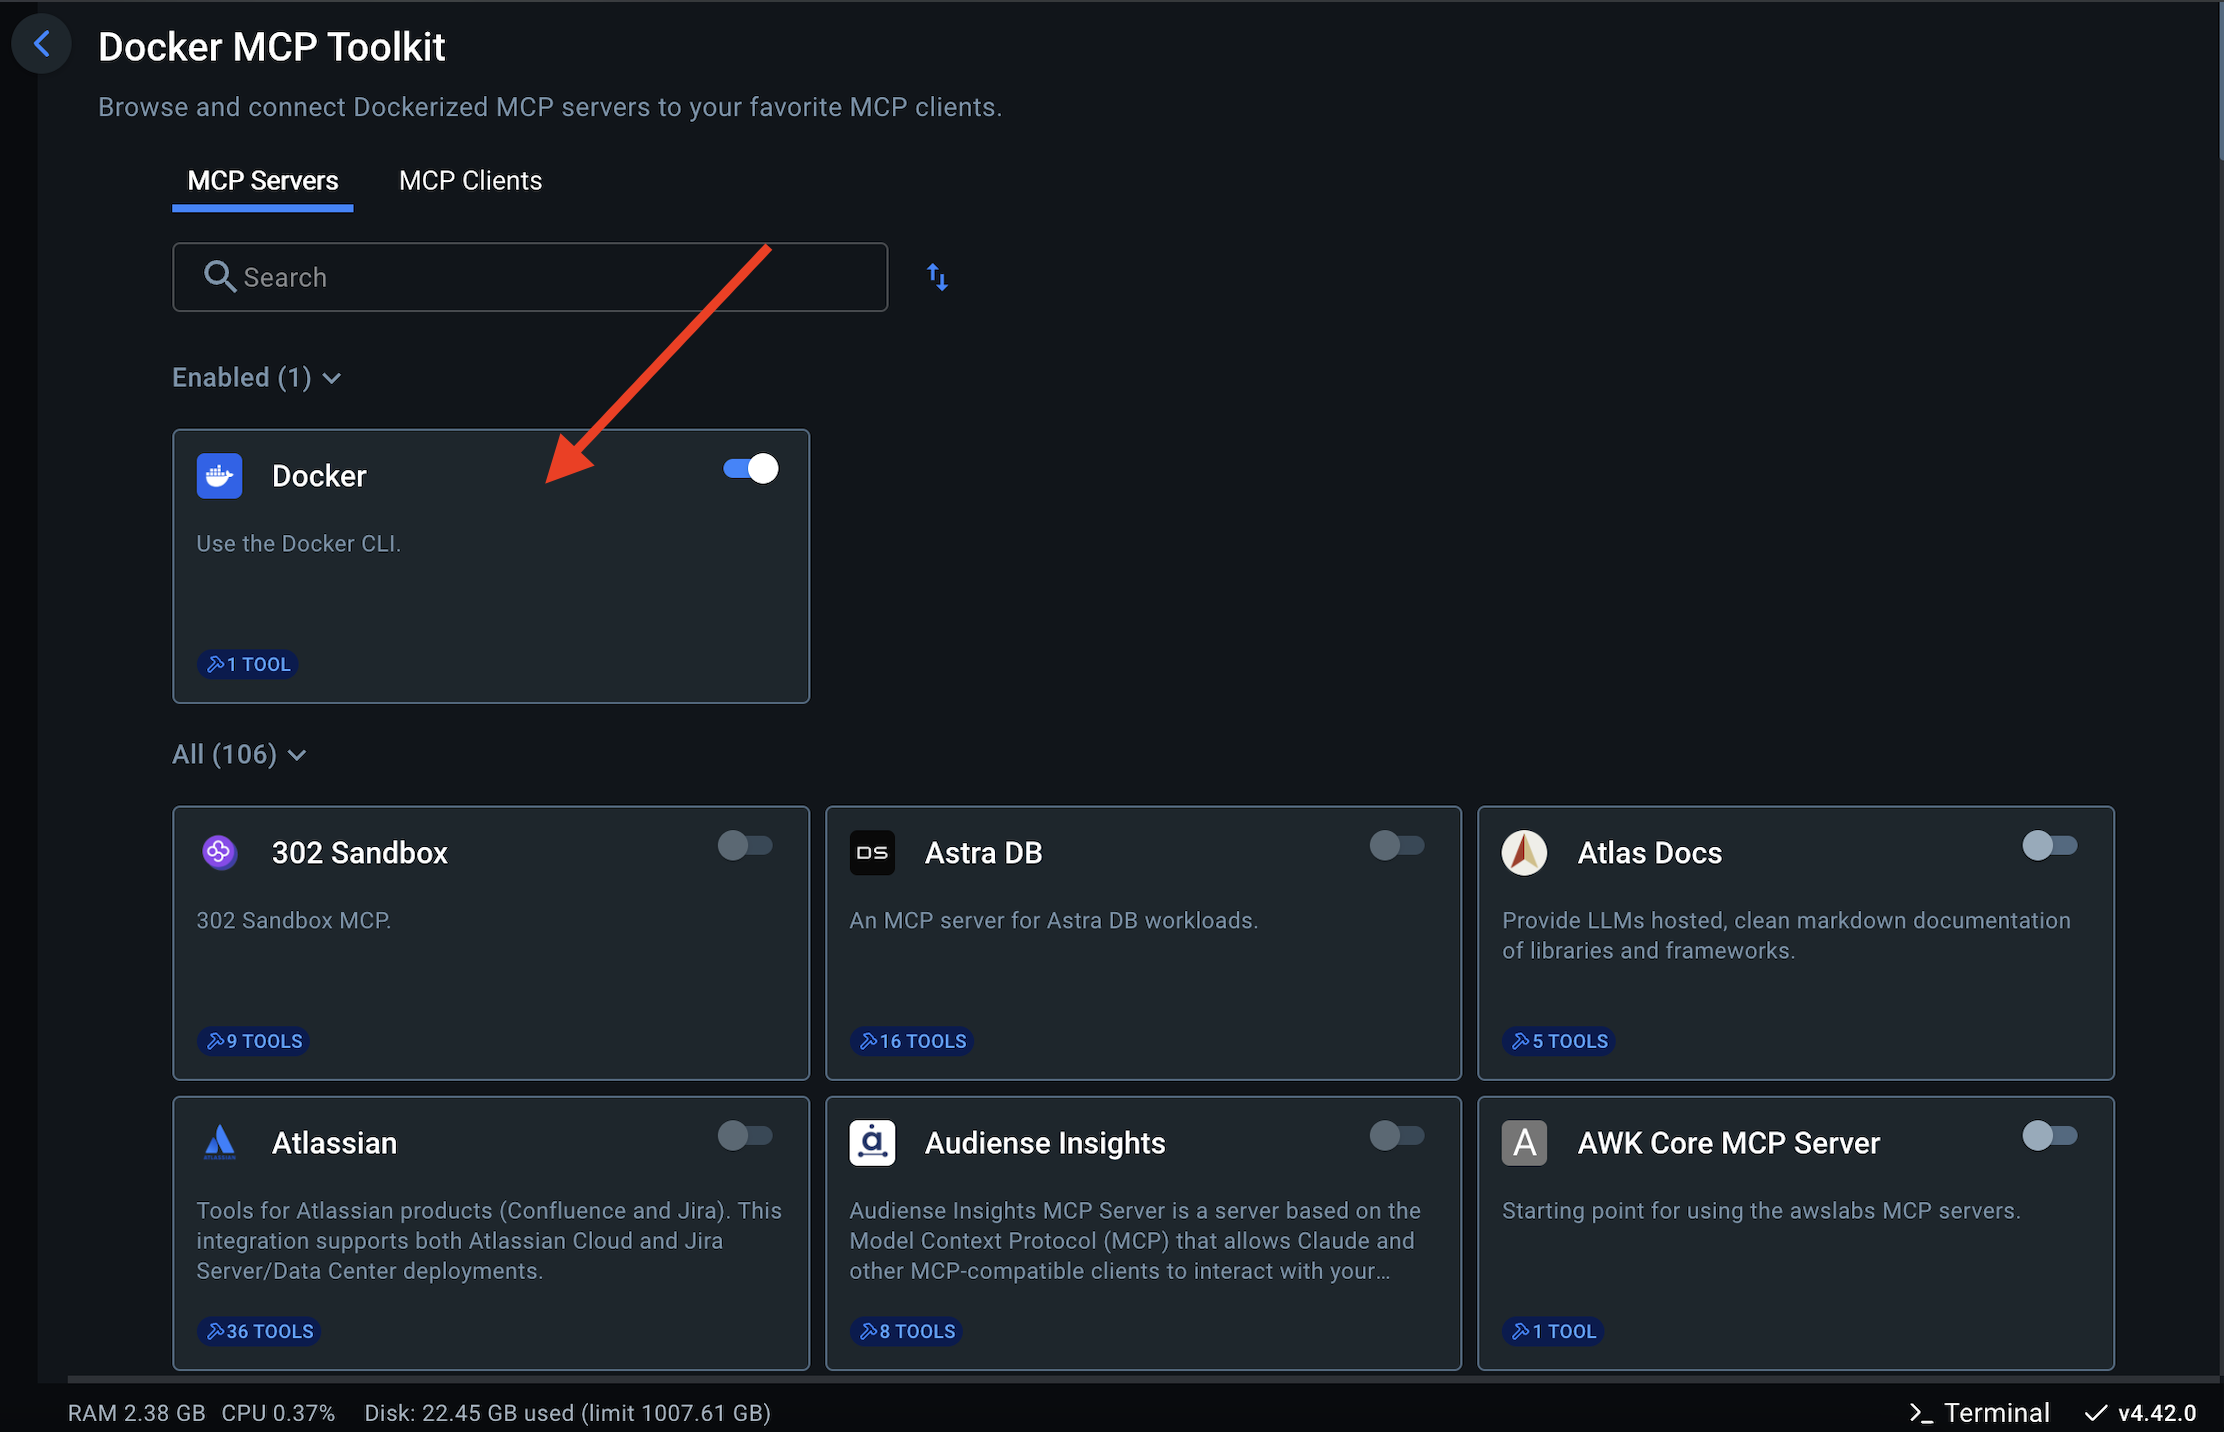Click the 36 TOOLS badge on Atlassian

pyautogui.click(x=259, y=1331)
